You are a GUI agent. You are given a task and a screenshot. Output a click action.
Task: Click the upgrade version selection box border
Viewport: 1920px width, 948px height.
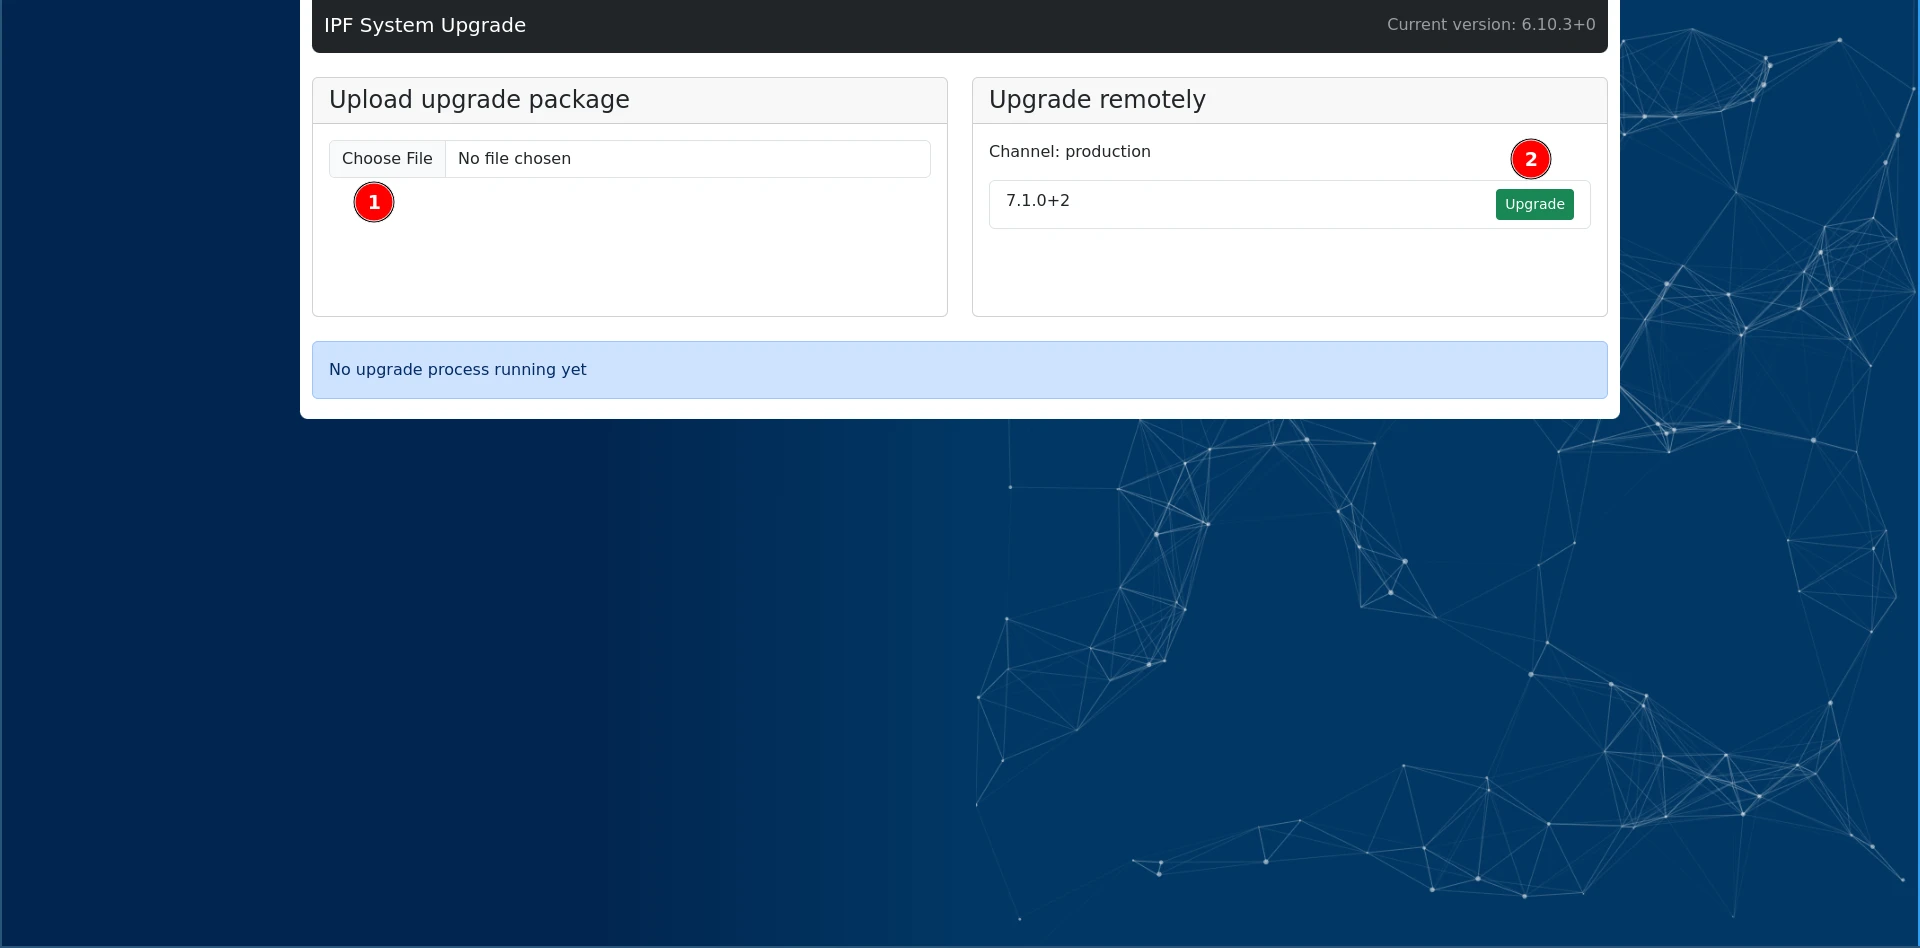(x=990, y=203)
